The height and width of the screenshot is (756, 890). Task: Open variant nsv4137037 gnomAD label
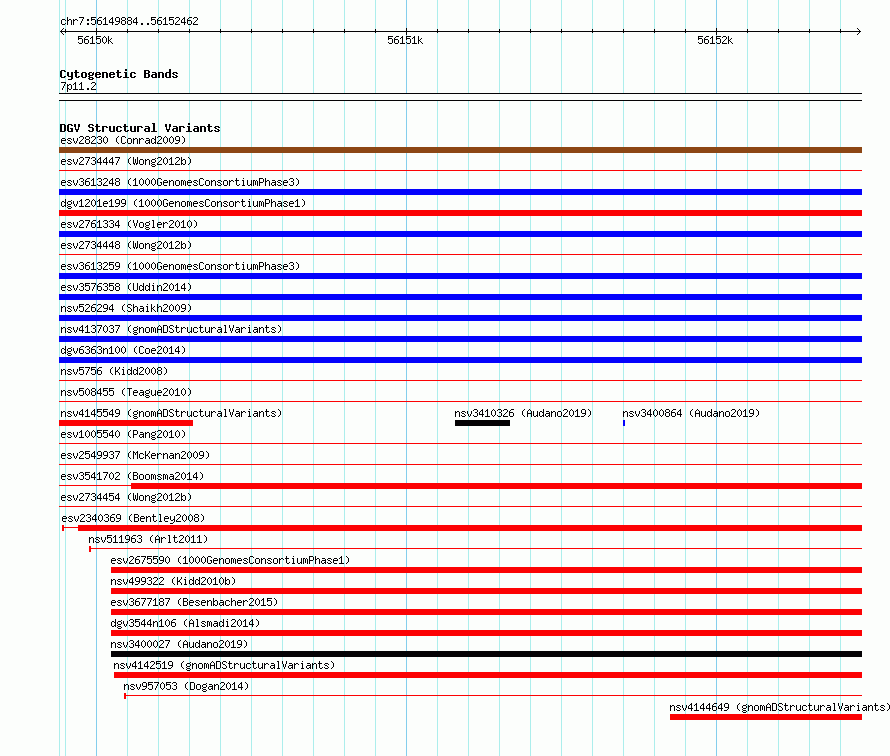(x=171, y=329)
